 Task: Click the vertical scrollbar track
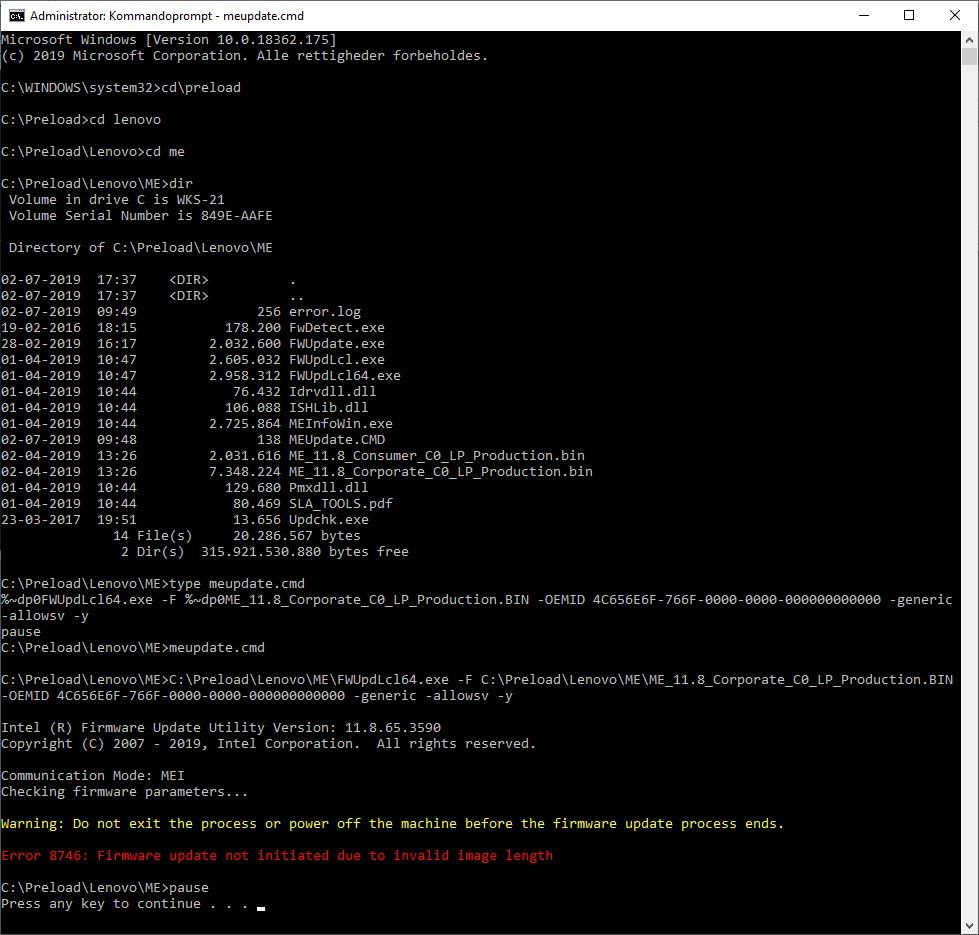(x=970, y=500)
